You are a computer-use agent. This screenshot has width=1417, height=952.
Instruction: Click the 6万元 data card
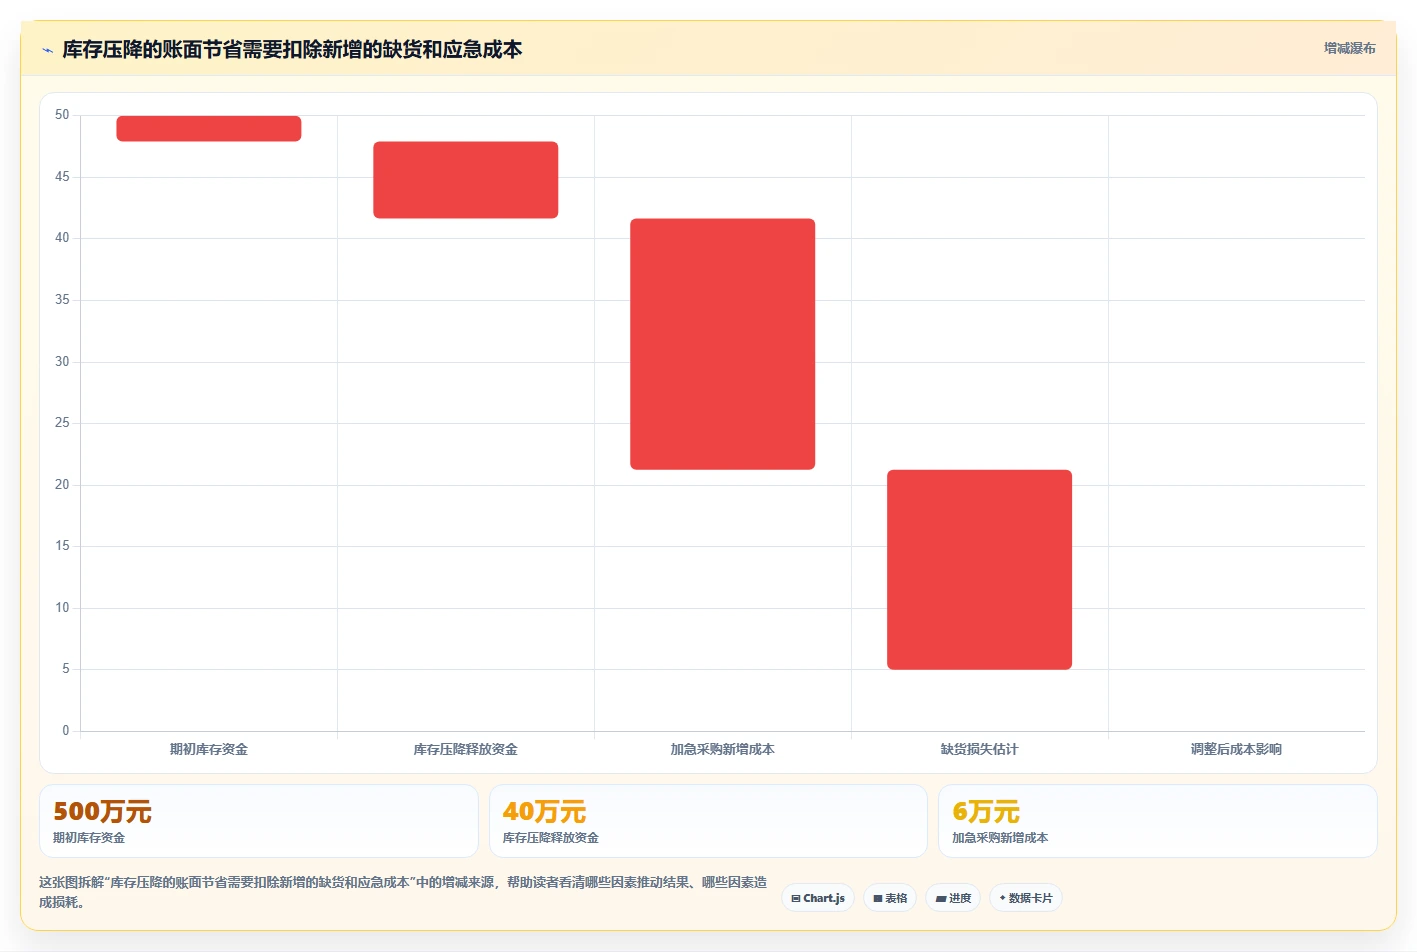pos(1158,821)
